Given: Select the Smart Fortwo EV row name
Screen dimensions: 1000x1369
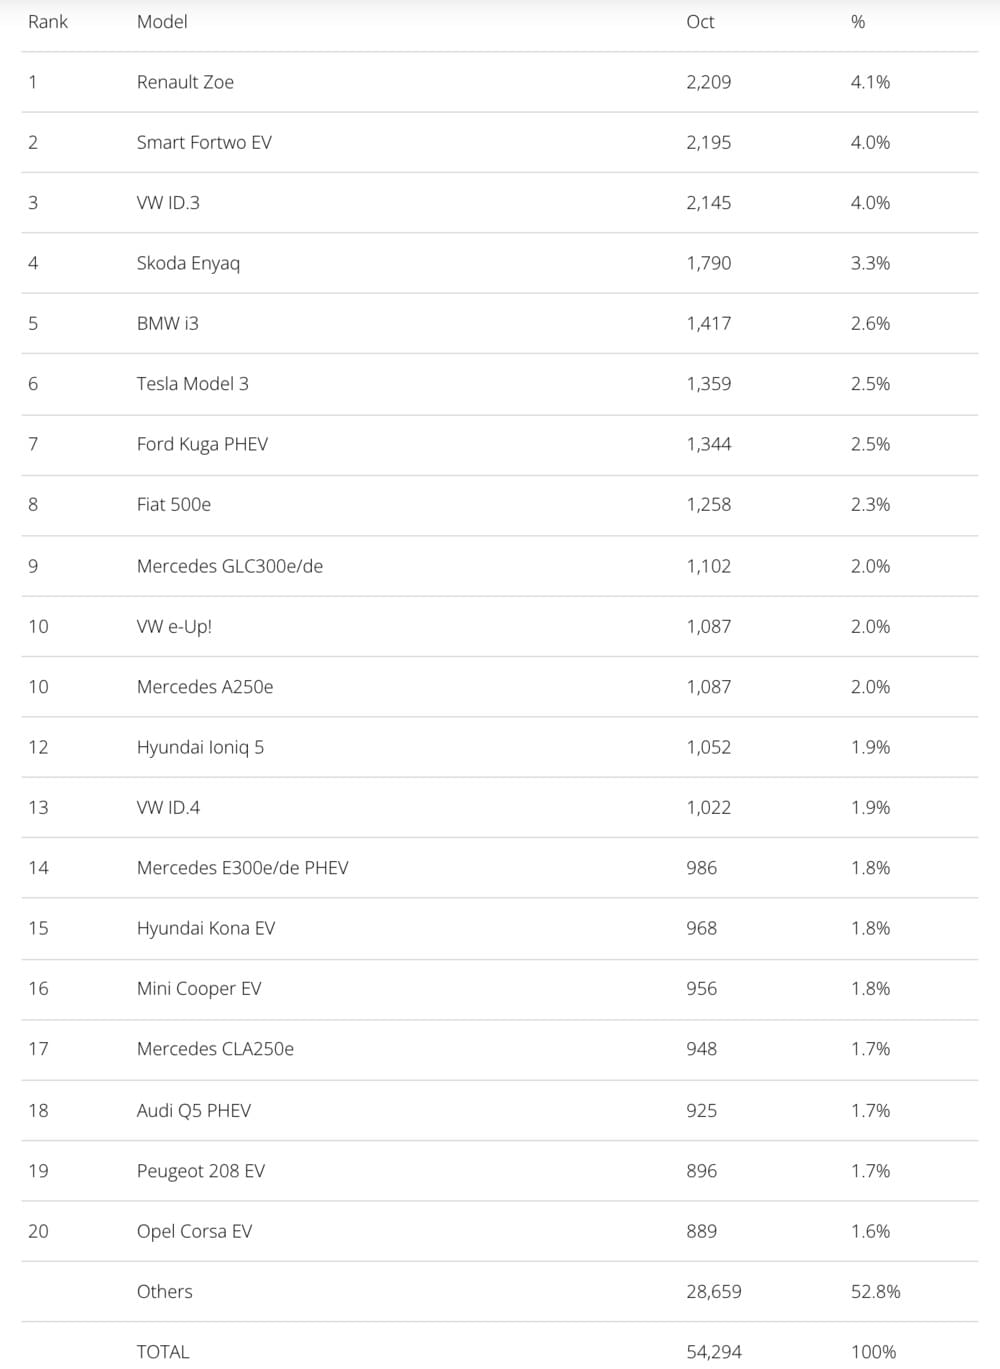Looking at the screenshot, I should click(x=204, y=142).
